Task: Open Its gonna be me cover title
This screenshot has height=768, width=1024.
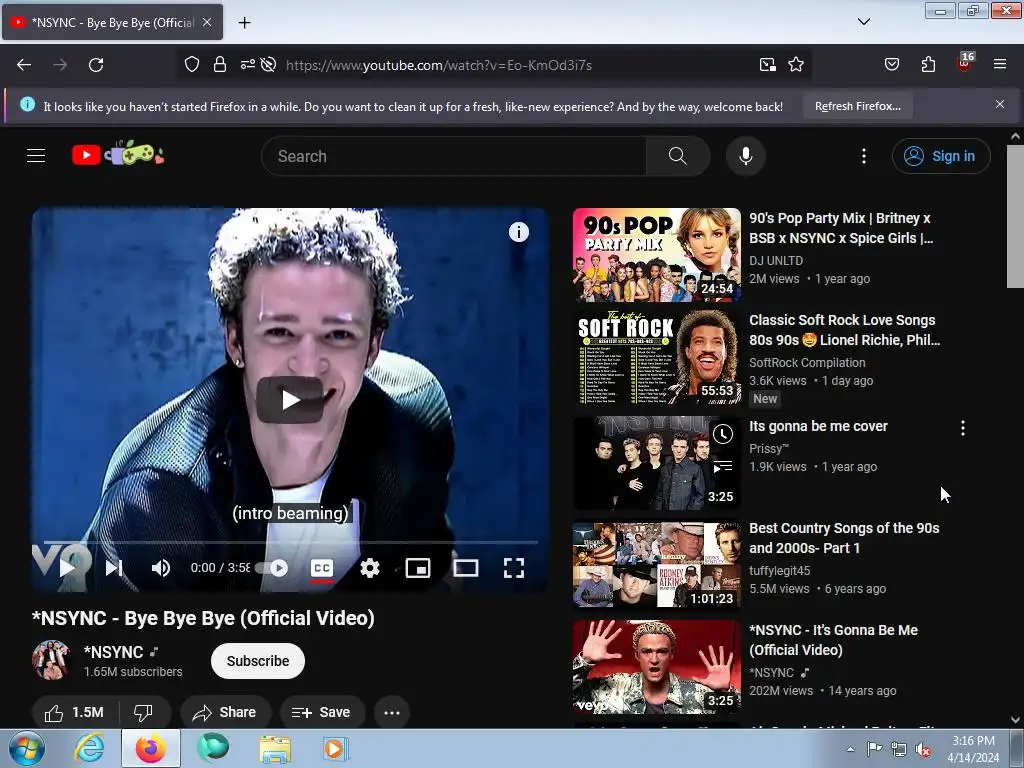Action: [818, 426]
